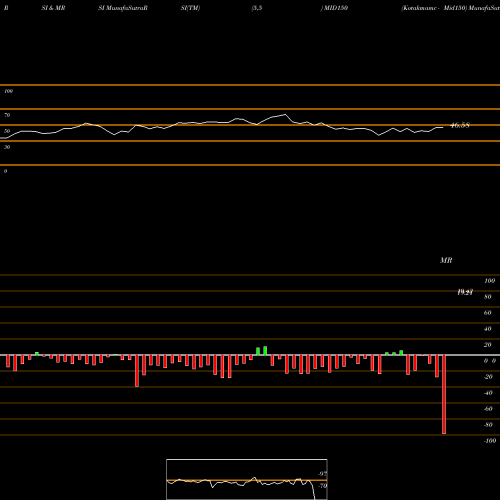Viewport: 500px width, 500px height.
Task: Click the 20 label on MR axis
Action: pyautogui.click(x=488, y=345)
